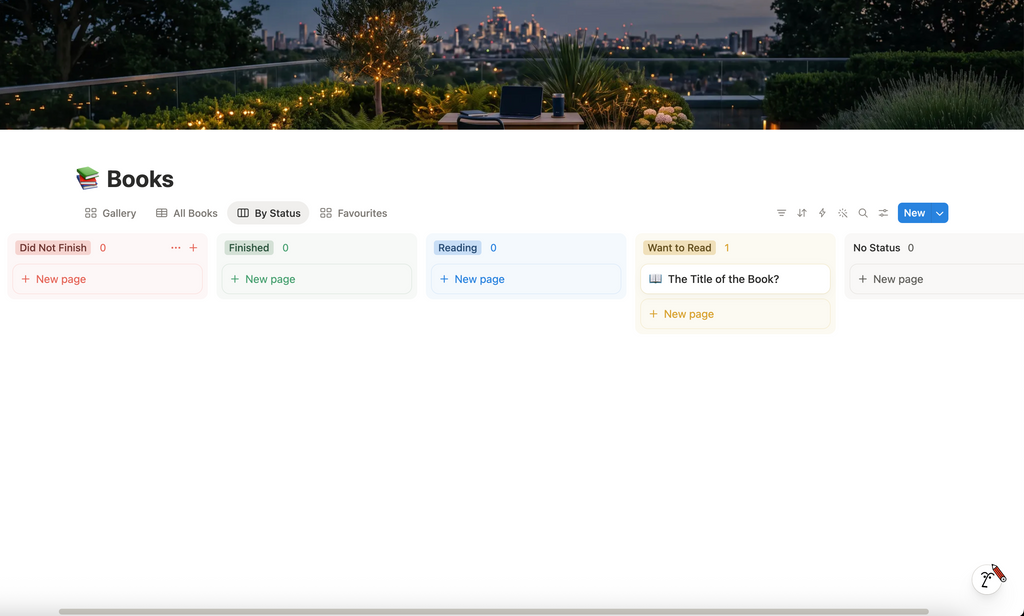
Task: Click the sort arrows icon
Action: coord(802,213)
